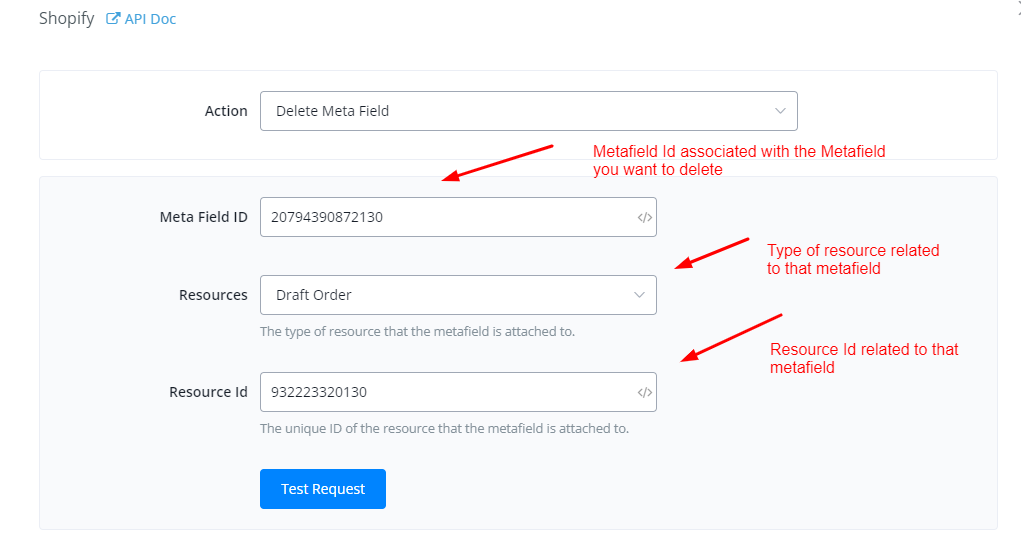Screen dimensions: 1021x538
Task: Click the help text below Resources dropdown
Action: [417, 331]
